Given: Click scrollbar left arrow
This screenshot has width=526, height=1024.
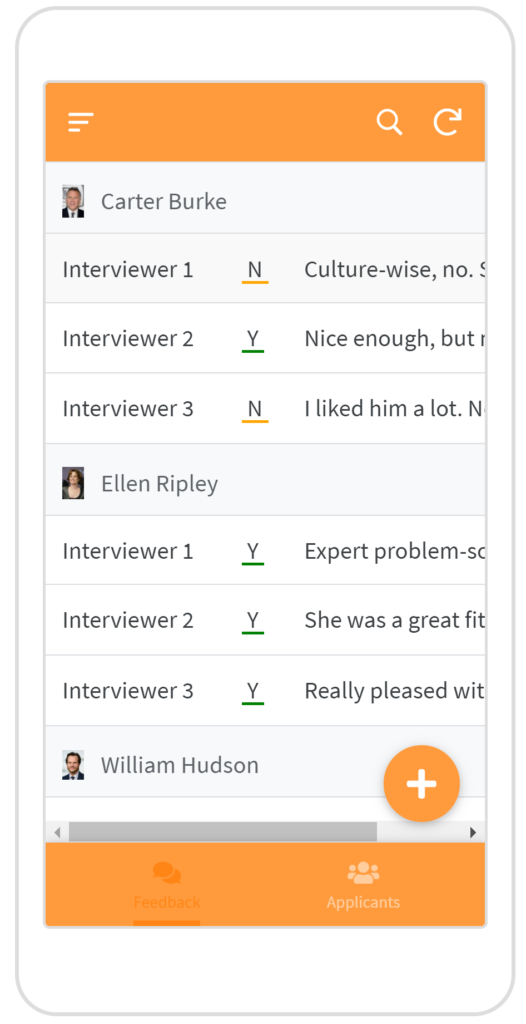Looking at the screenshot, I should pos(58,832).
